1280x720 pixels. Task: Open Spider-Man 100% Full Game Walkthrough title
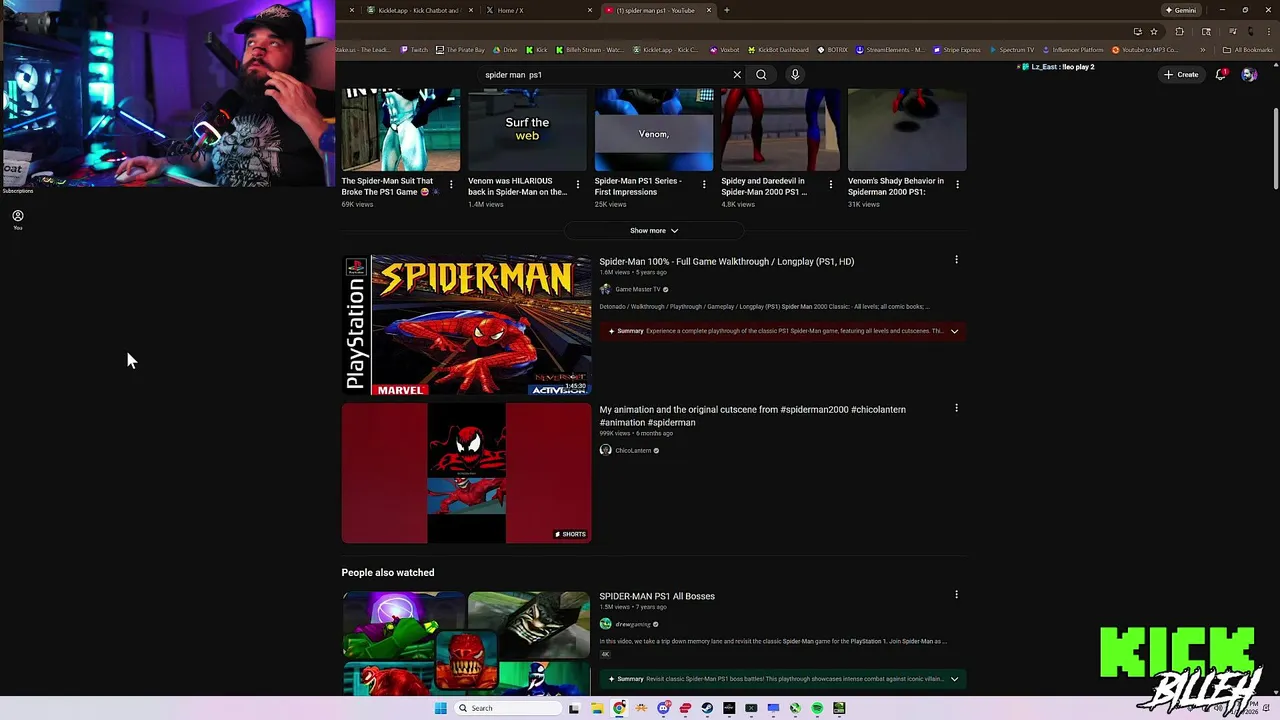pos(726,261)
